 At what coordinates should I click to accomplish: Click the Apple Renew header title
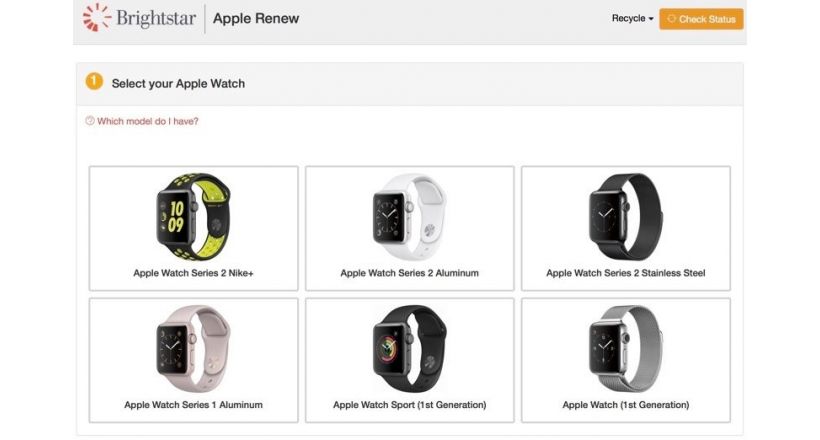[x=256, y=18]
